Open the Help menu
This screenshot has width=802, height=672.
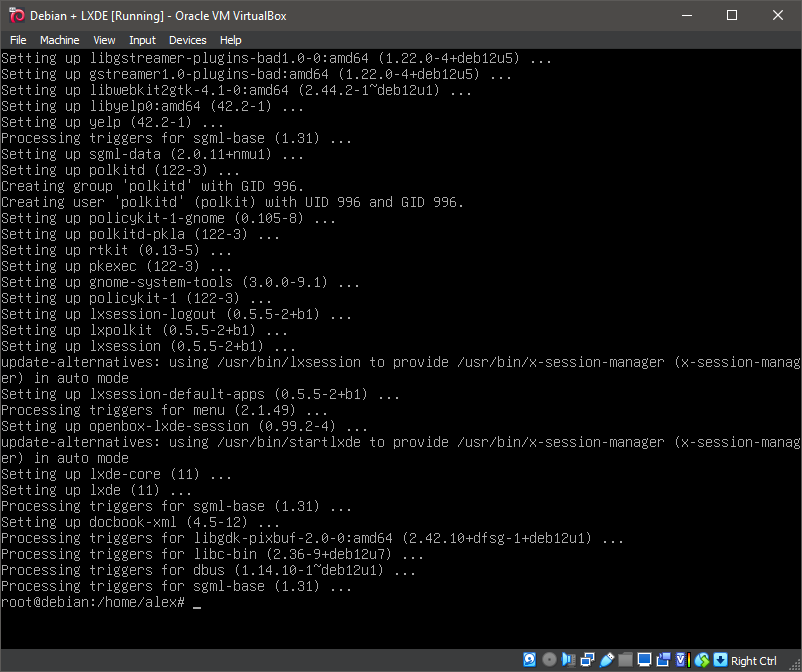coord(230,40)
